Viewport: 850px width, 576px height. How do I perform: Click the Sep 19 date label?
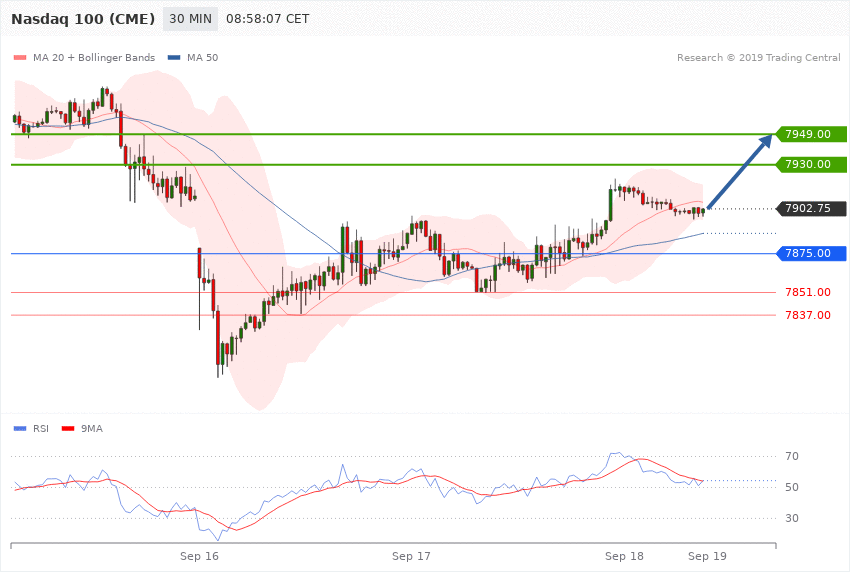tap(707, 556)
